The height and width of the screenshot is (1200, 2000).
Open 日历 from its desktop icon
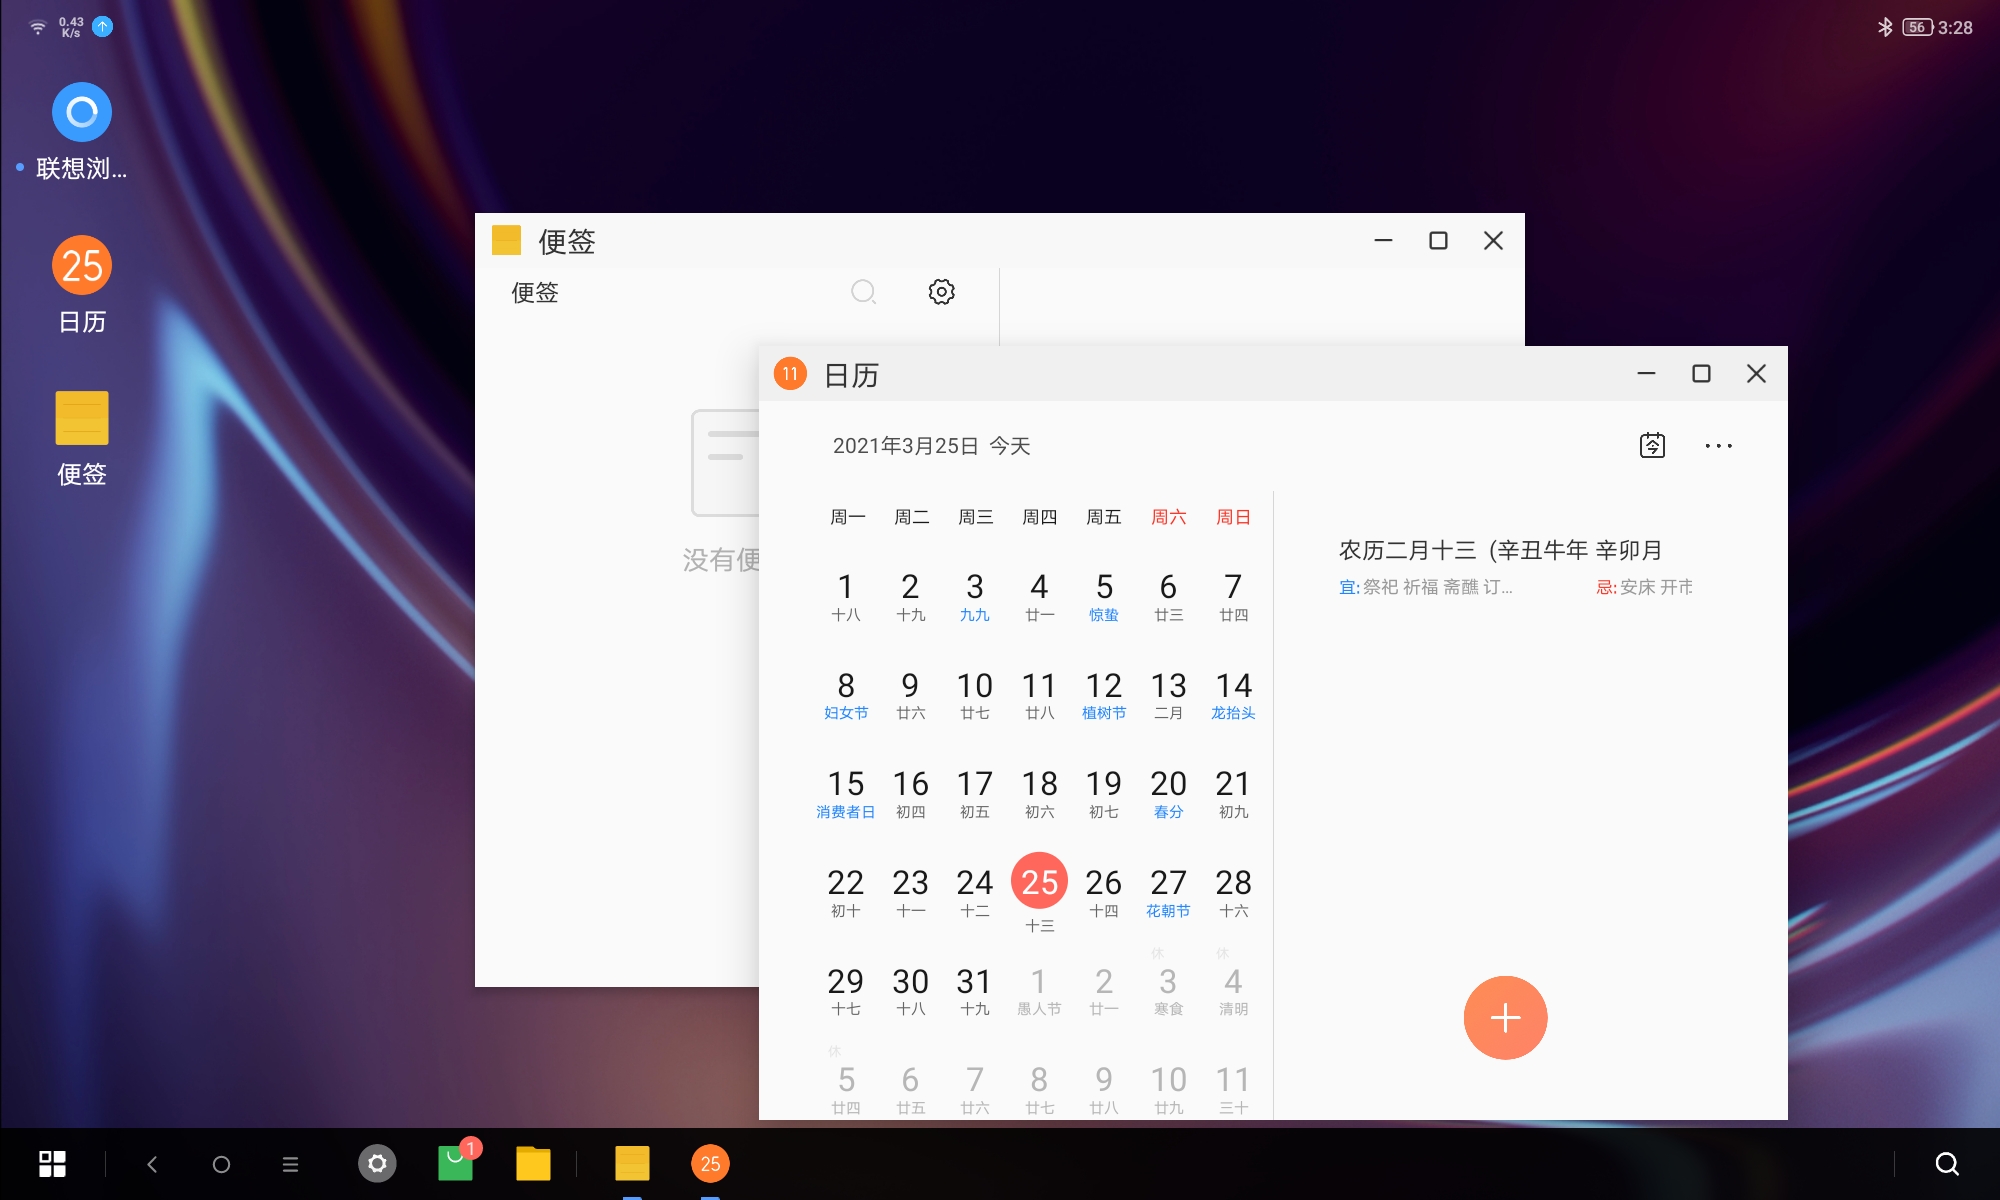(81, 265)
